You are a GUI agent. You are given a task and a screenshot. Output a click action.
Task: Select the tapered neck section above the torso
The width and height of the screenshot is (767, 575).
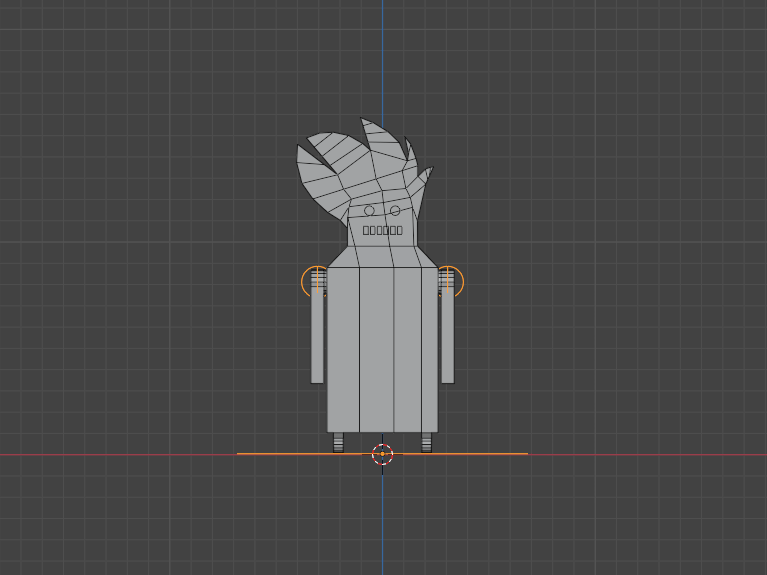click(382, 256)
